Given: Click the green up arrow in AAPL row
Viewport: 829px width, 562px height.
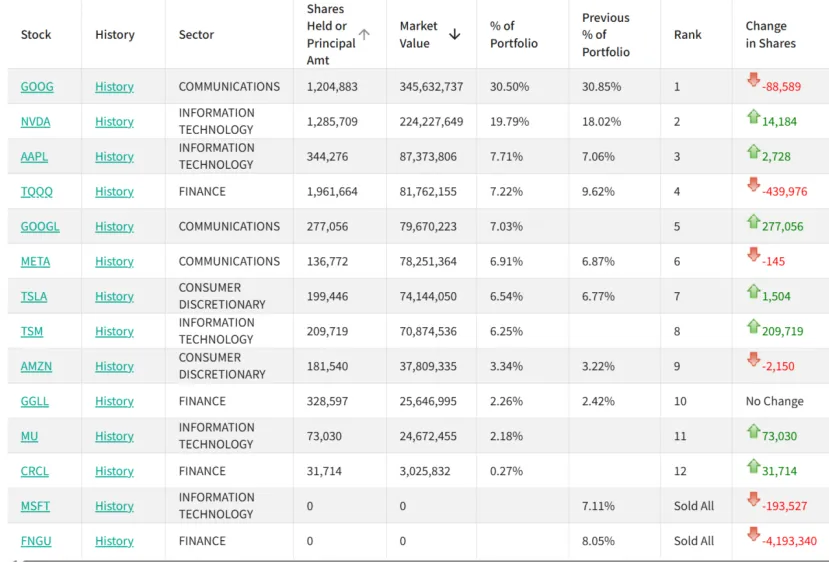Looking at the screenshot, I should tap(754, 151).
